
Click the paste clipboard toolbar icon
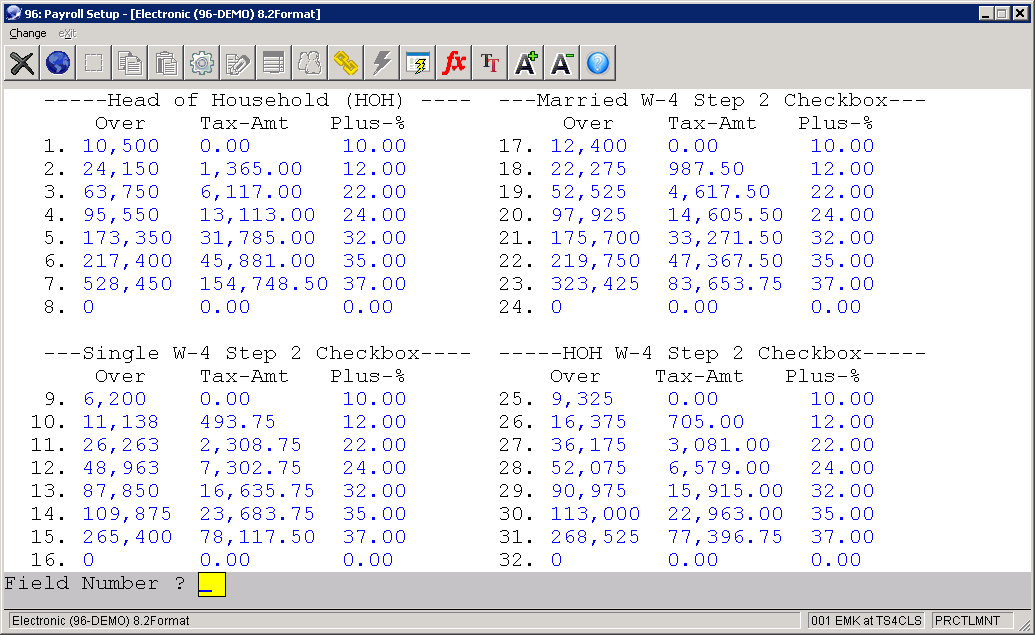[x=166, y=63]
